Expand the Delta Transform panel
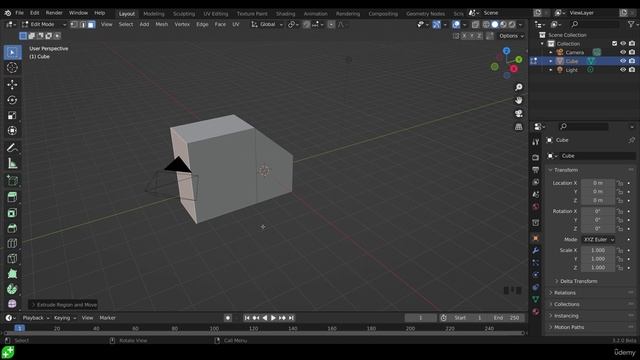This screenshot has width=640, height=360. coord(578,281)
